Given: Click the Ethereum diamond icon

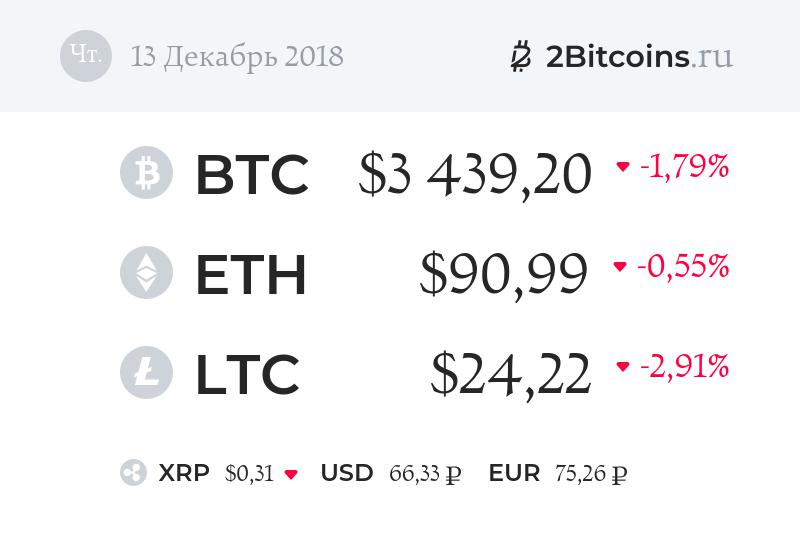Looking at the screenshot, I should tap(146, 274).
